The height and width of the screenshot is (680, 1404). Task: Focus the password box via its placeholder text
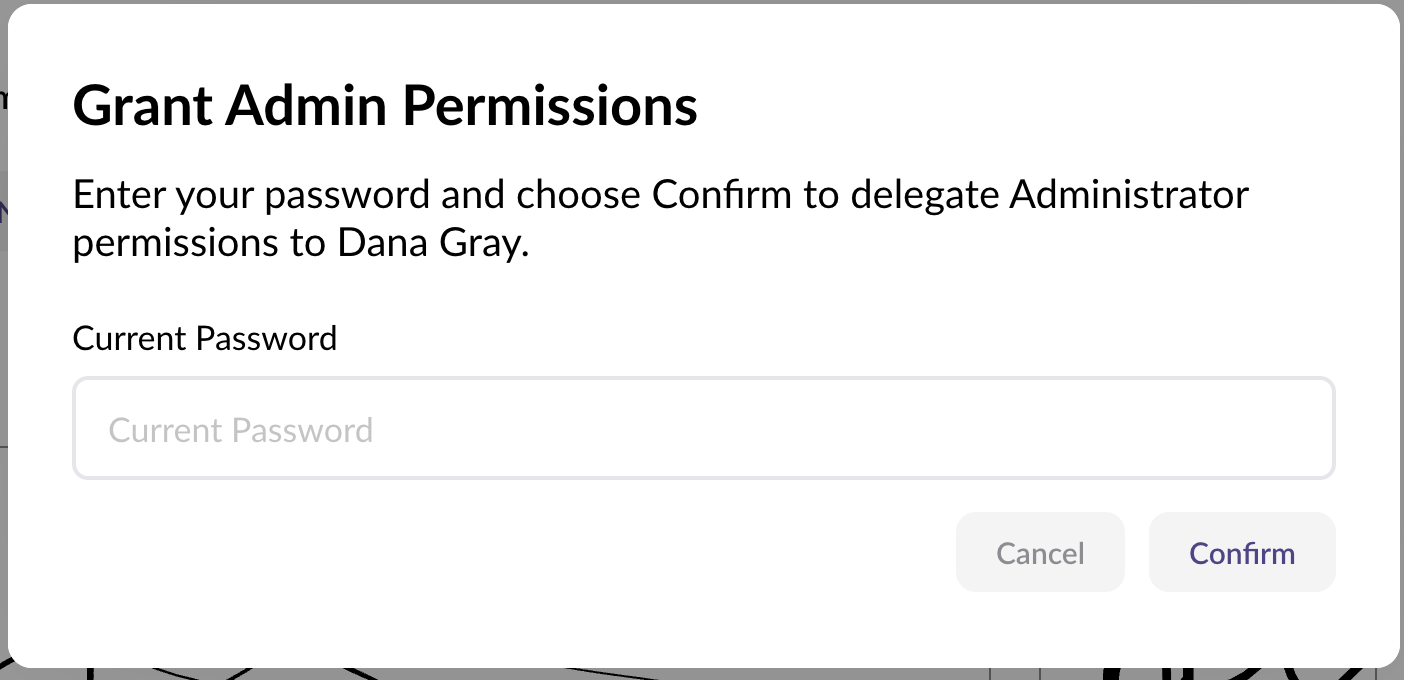(x=241, y=431)
